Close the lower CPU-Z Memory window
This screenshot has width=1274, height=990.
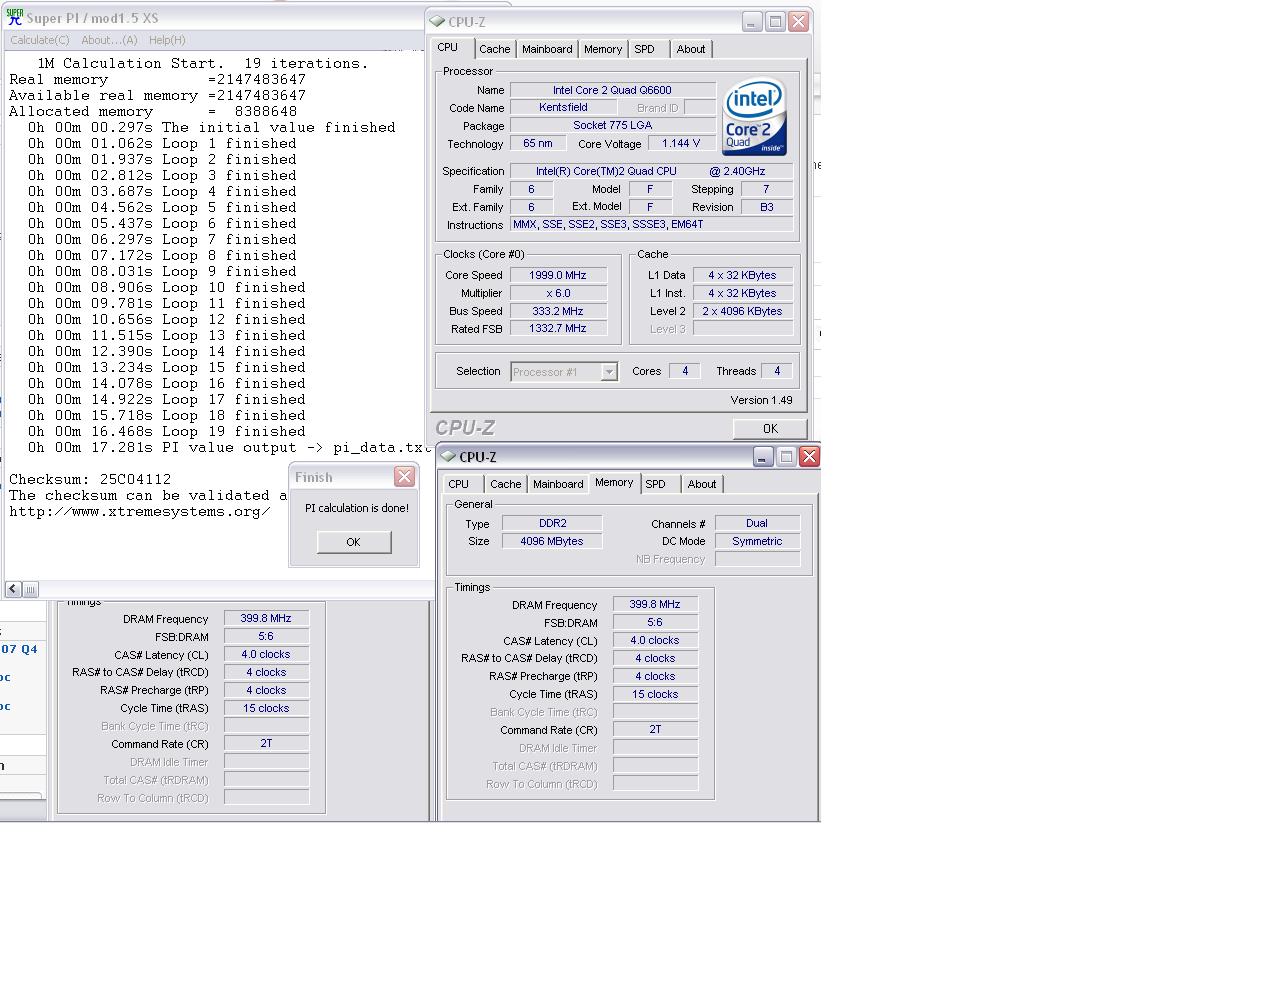tap(809, 456)
